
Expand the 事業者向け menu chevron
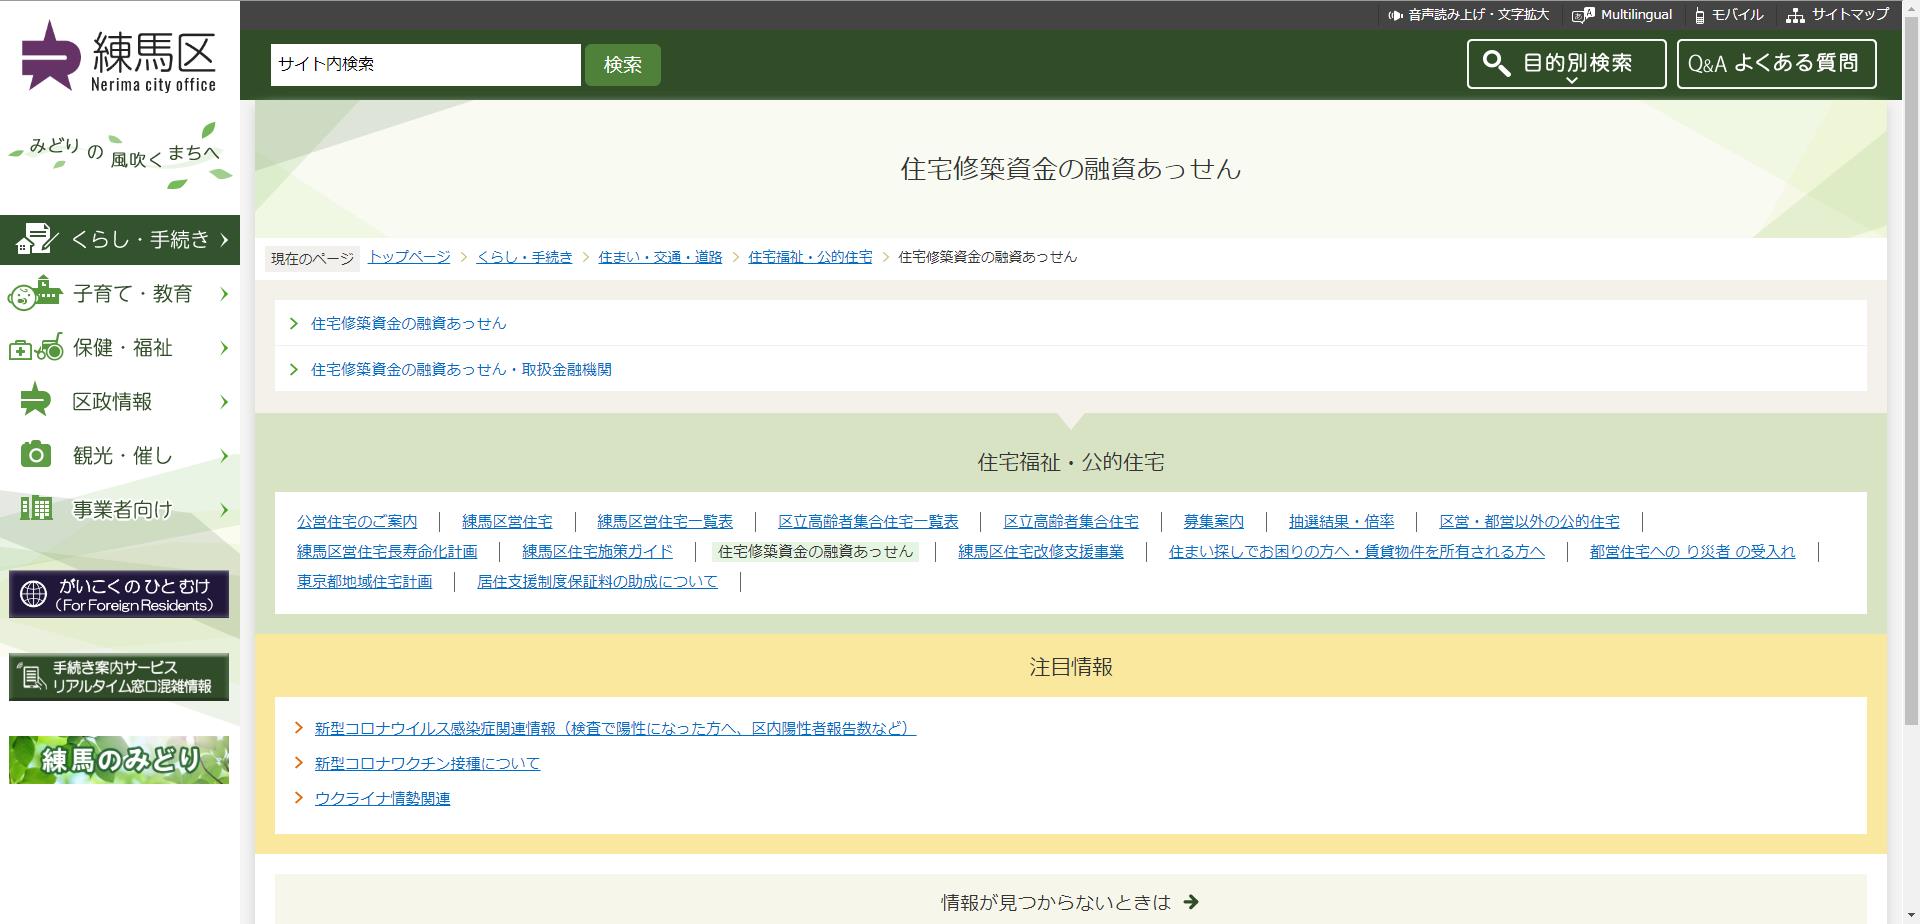(224, 510)
